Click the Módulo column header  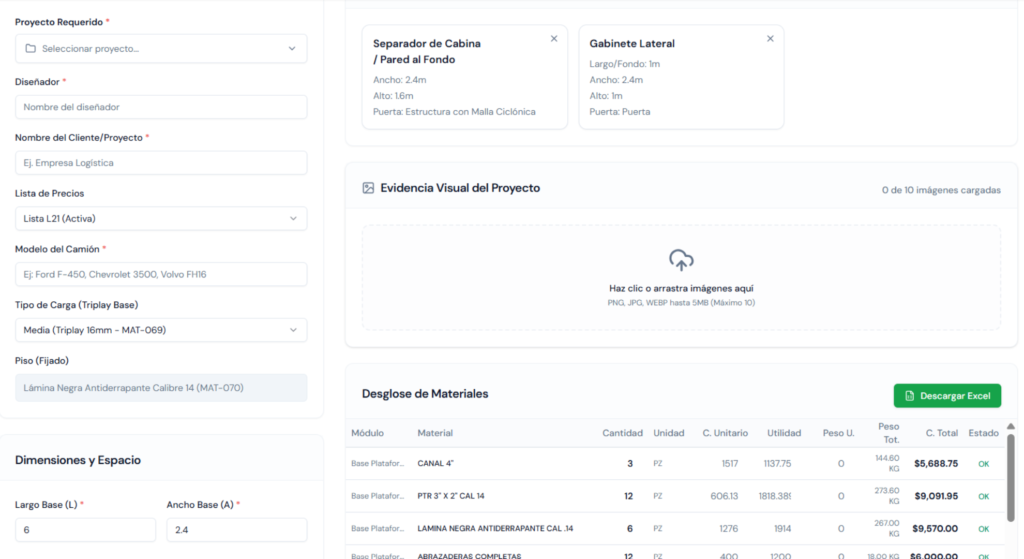tap(367, 433)
